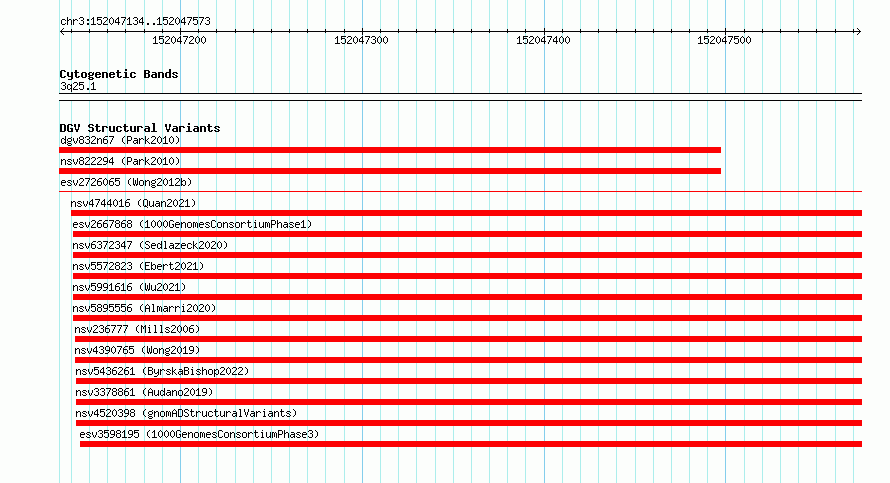The width and height of the screenshot is (890, 483).
Task: Click the red bar under nsv4390765
Action: click(468, 360)
